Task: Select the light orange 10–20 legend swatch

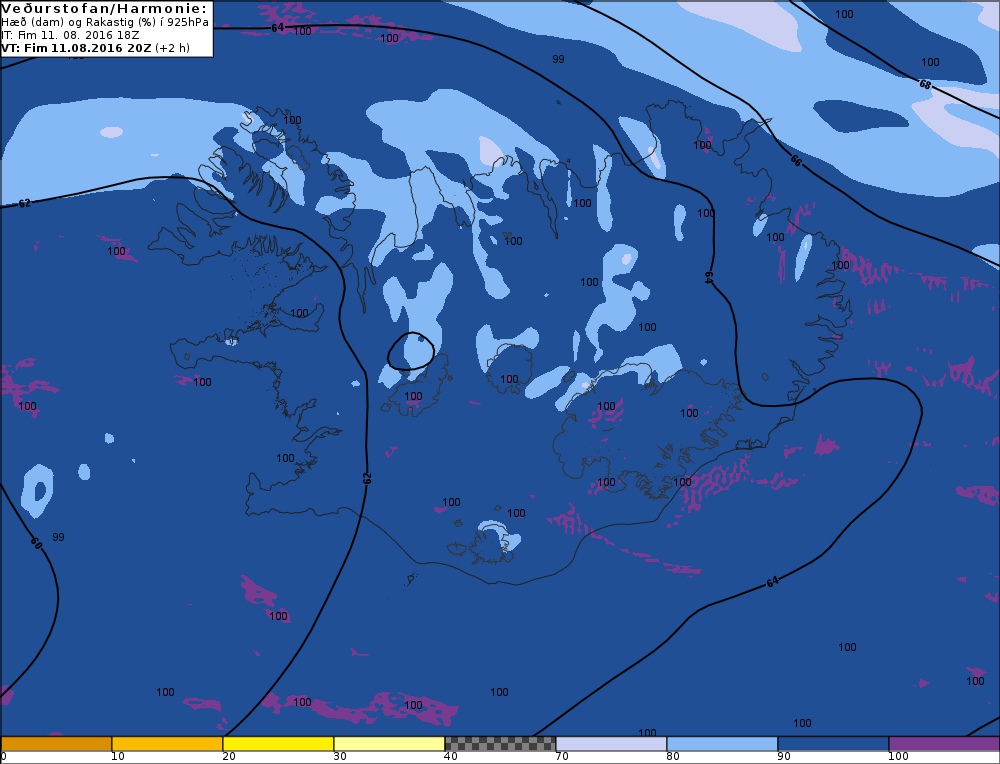Action: [x=167, y=744]
